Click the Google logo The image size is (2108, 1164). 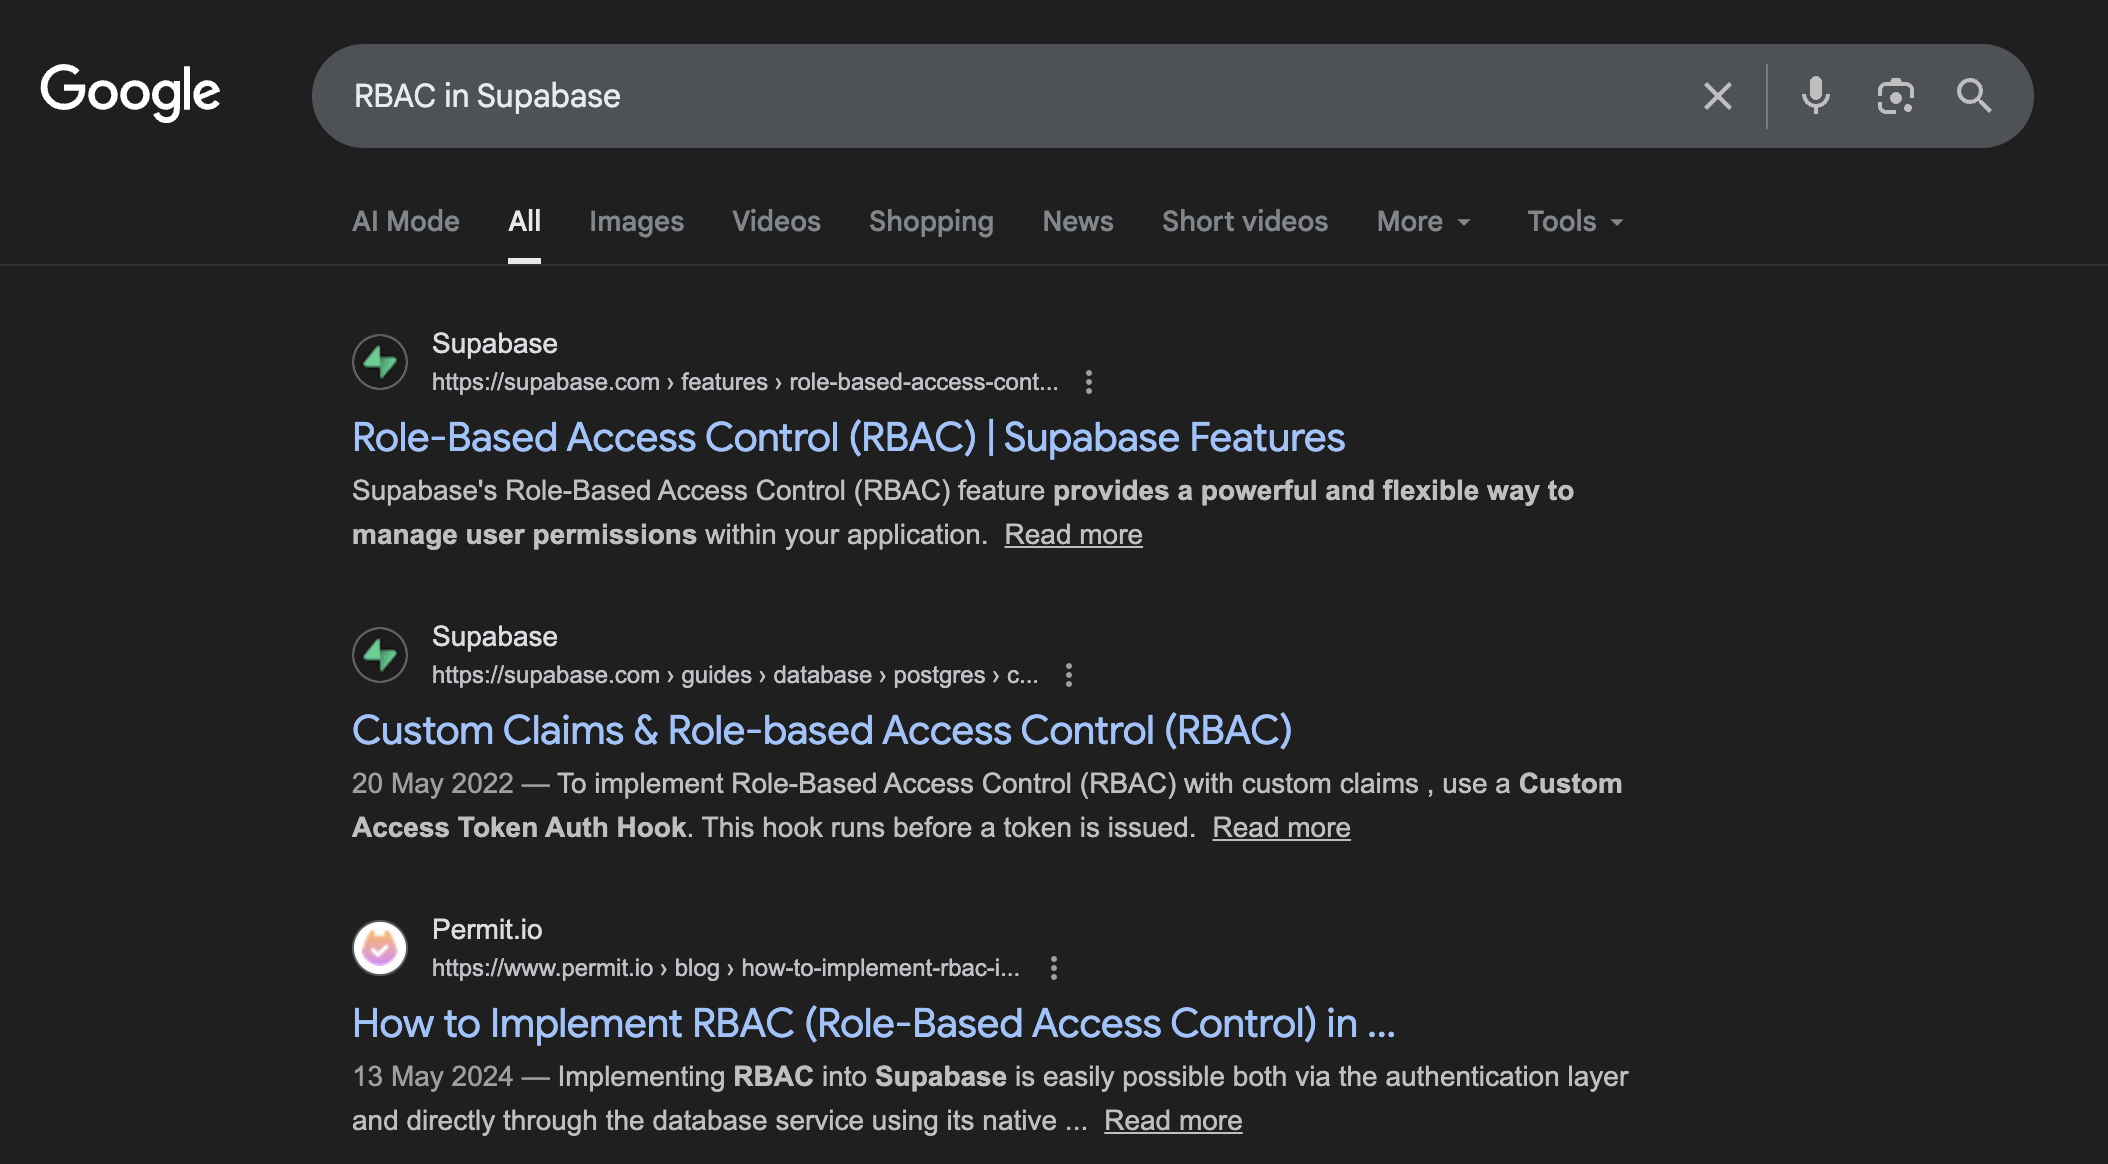[x=130, y=92]
